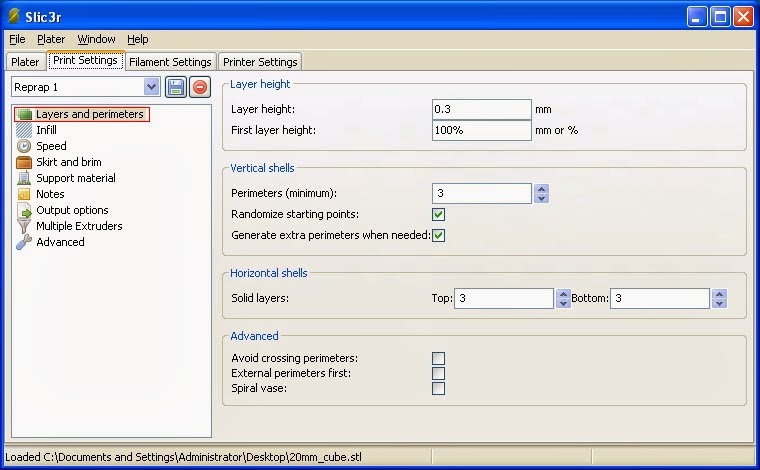
Task: Click the Multiple Extruders funnel icon
Action: (24, 226)
